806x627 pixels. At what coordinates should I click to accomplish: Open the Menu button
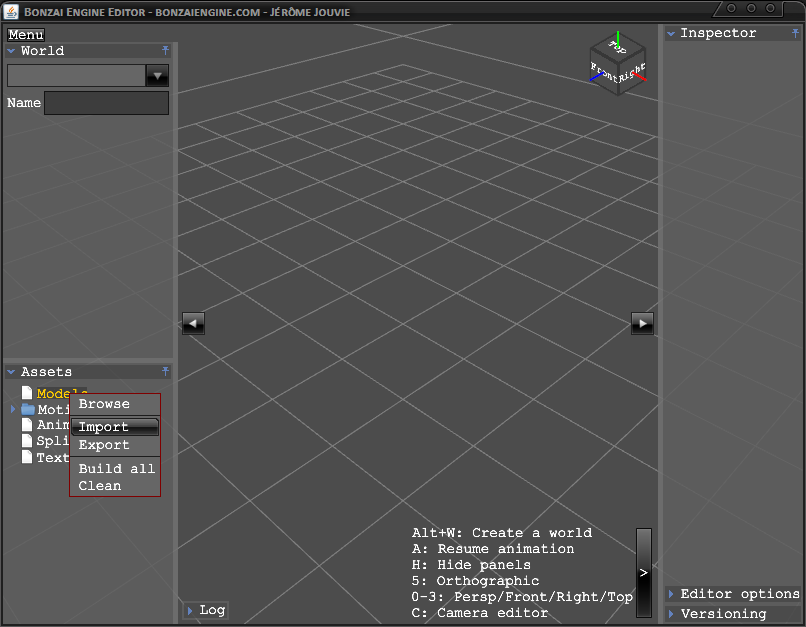26,35
